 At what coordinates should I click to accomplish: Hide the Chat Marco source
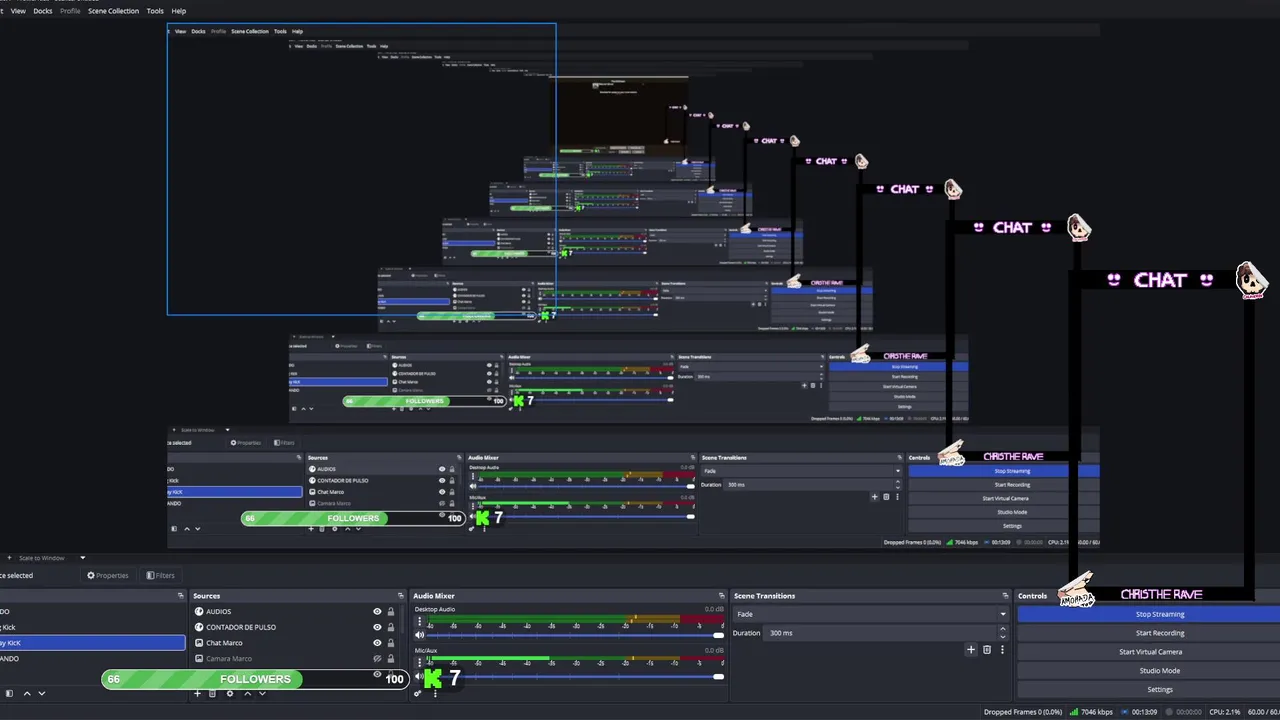[377, 643]
